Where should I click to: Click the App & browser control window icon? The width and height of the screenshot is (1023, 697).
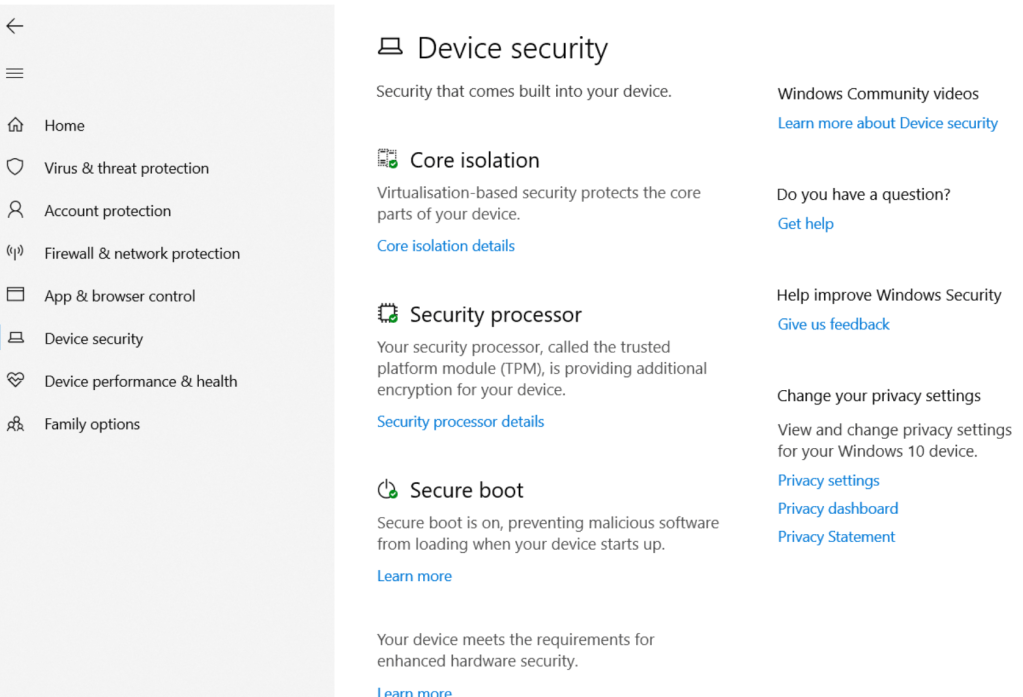click(x=15, y=295)
